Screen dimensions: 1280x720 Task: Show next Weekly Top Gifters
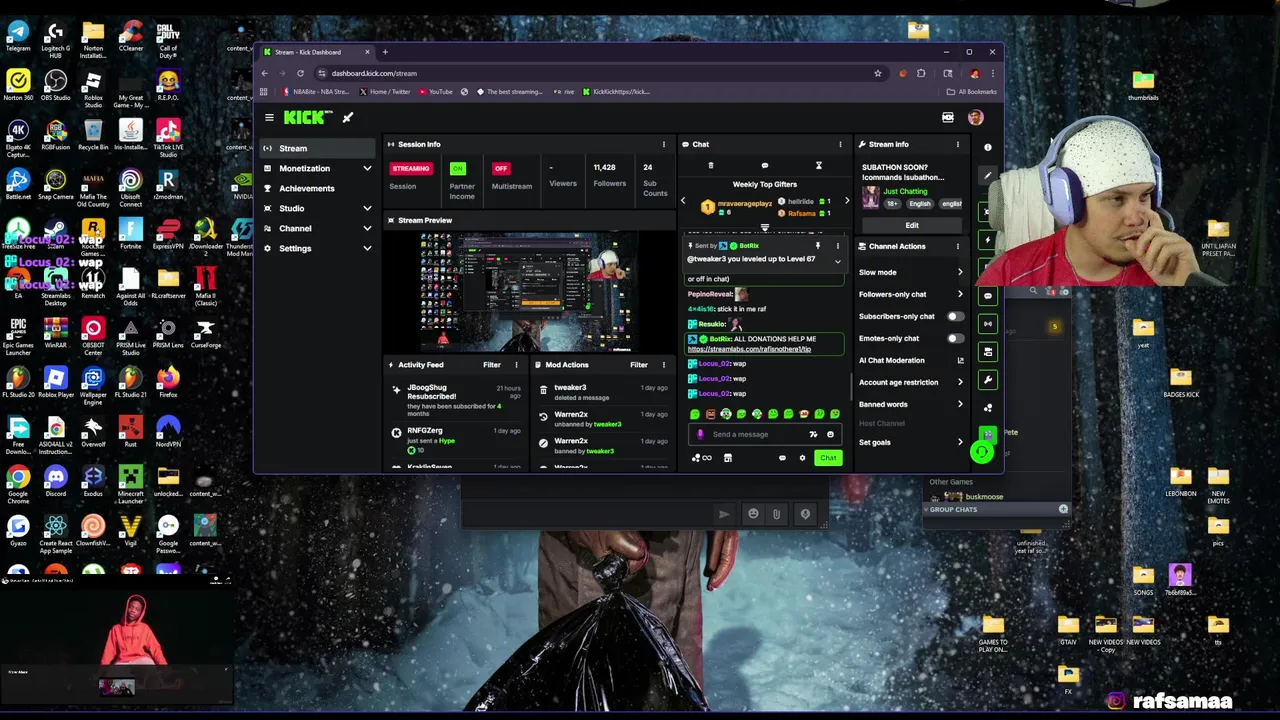click(x=846, y=202)
